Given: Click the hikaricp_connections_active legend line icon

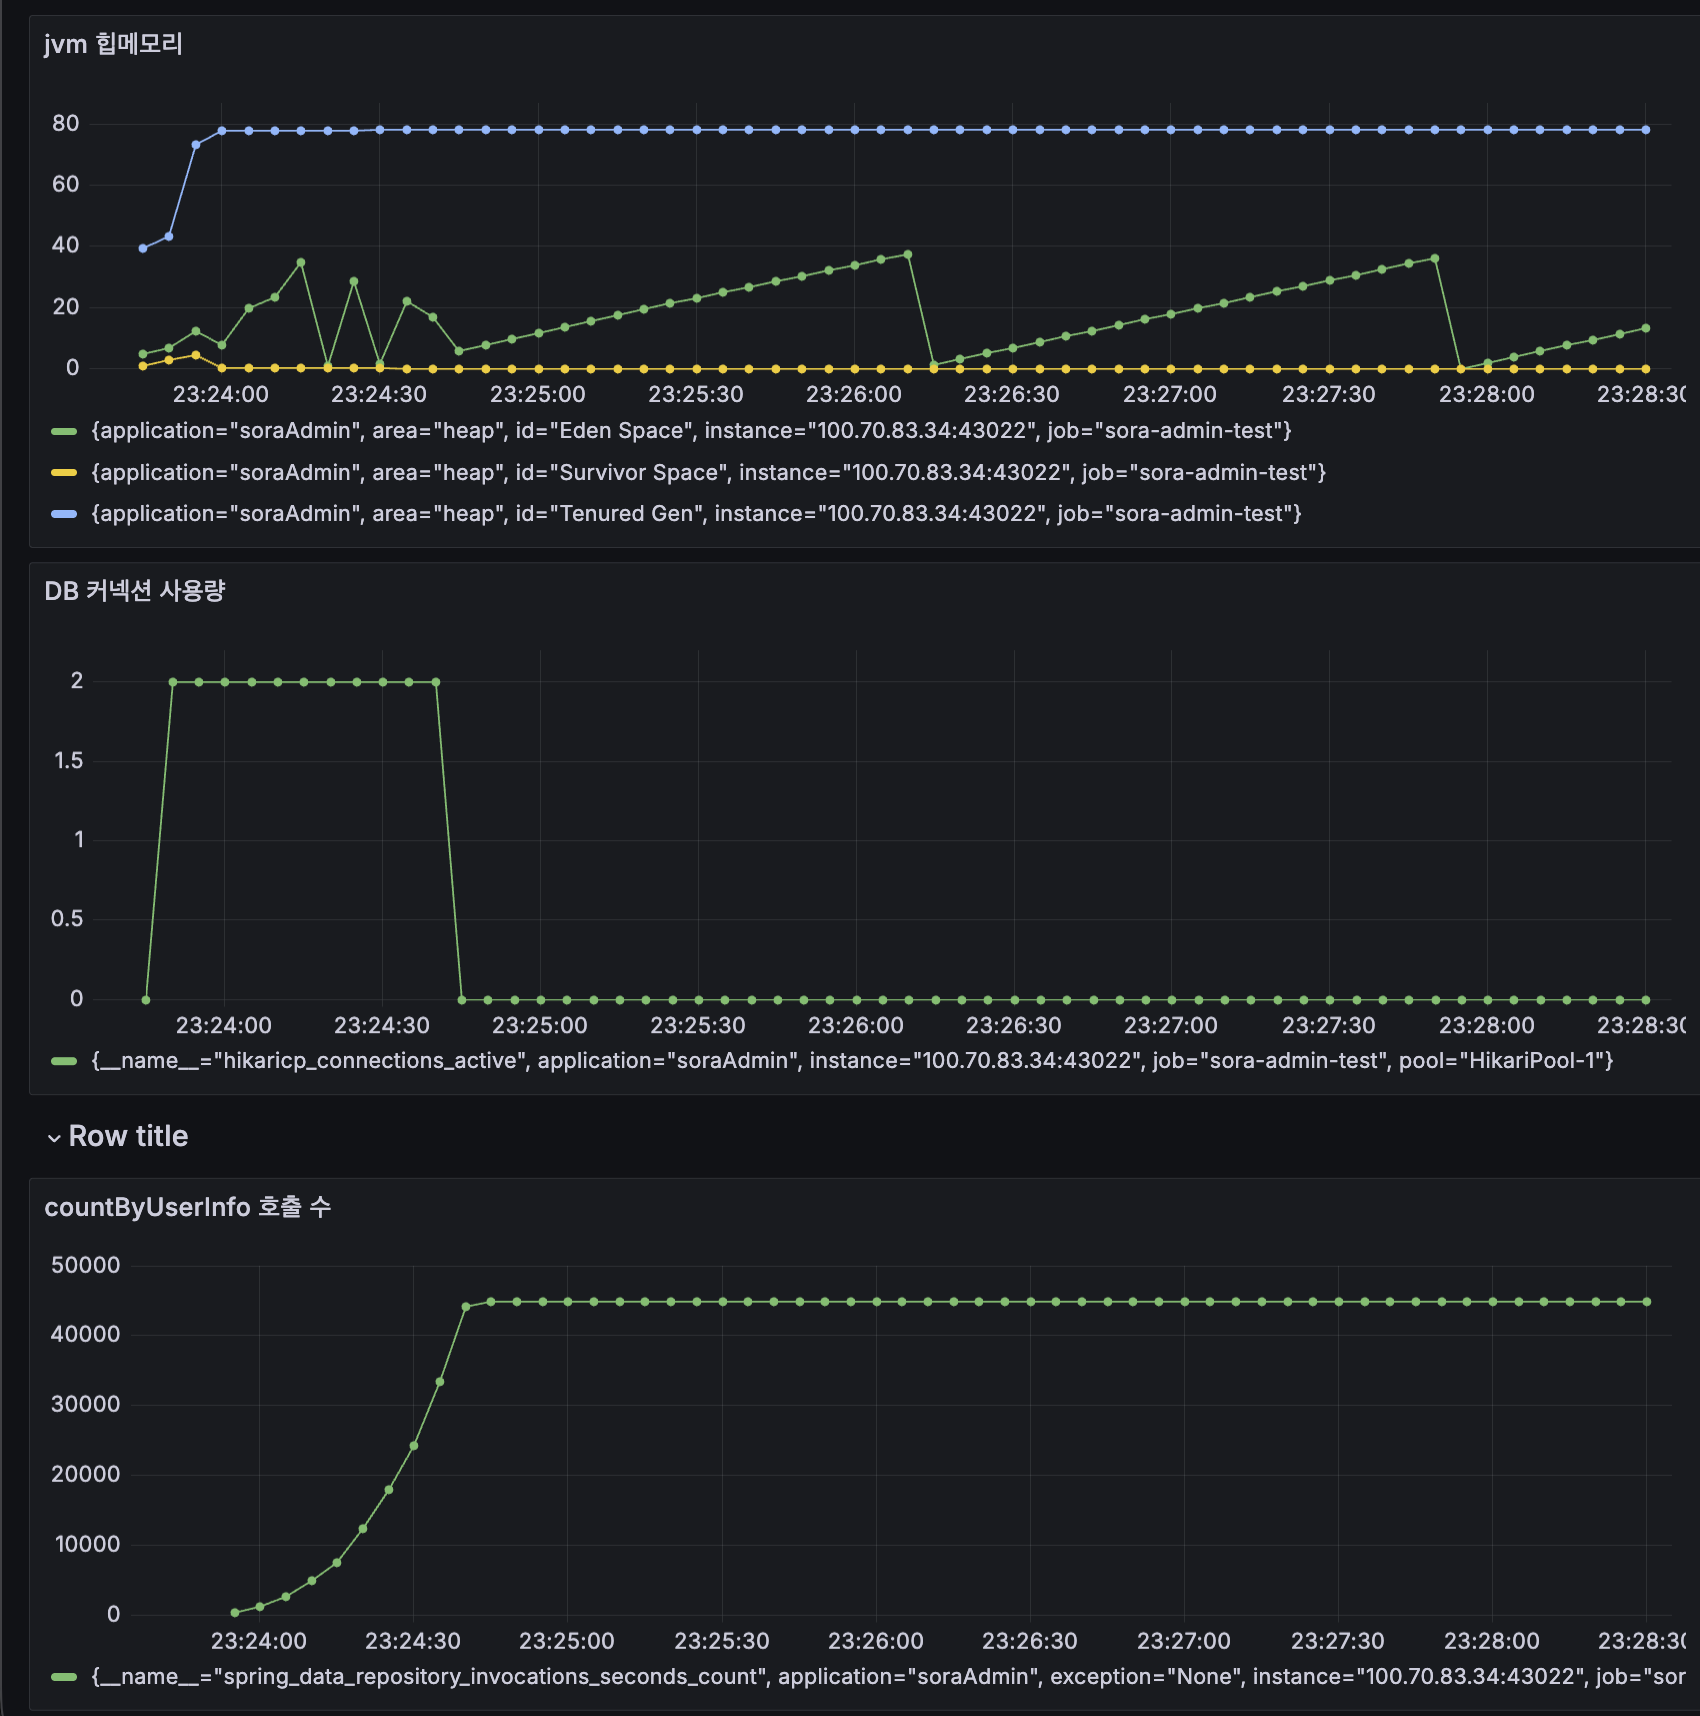Looking at the screenshot, I should tap(62, 1060).
